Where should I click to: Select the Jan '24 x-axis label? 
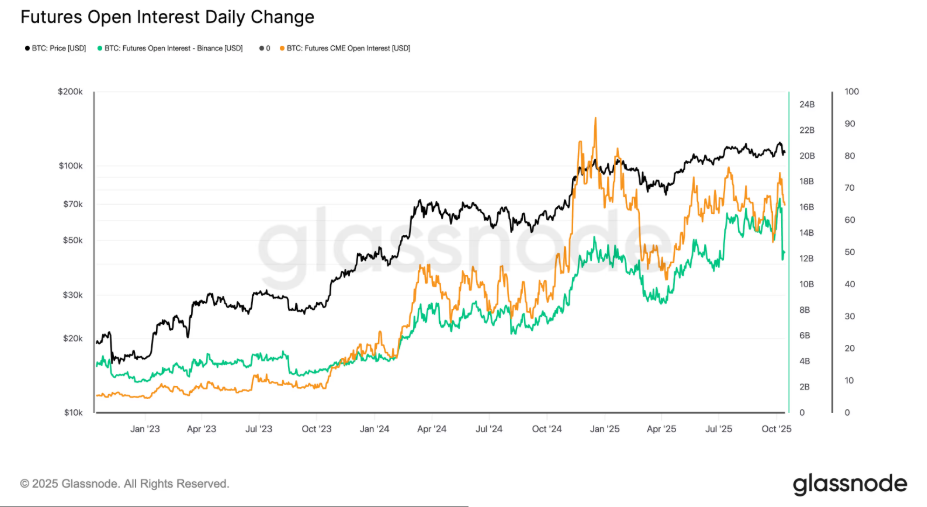point(375,428)
